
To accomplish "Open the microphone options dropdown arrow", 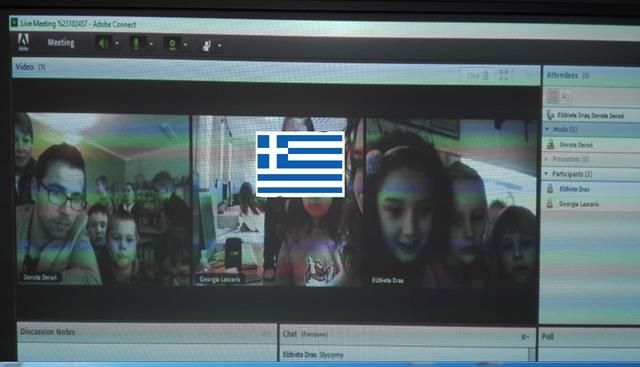I will click(151, 44).
